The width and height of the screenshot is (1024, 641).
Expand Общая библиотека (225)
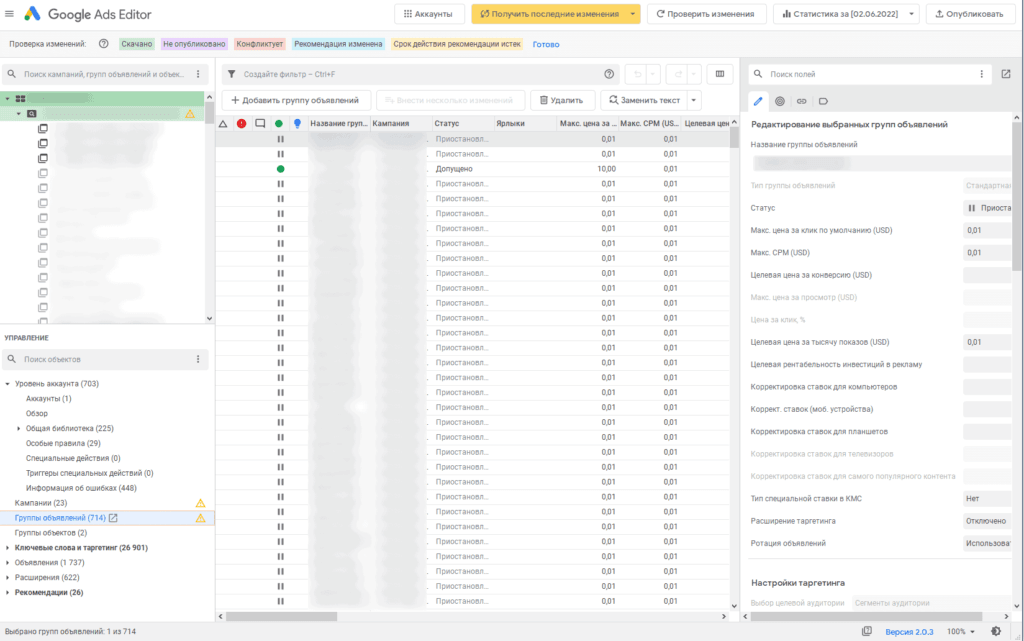coord(18,429)
